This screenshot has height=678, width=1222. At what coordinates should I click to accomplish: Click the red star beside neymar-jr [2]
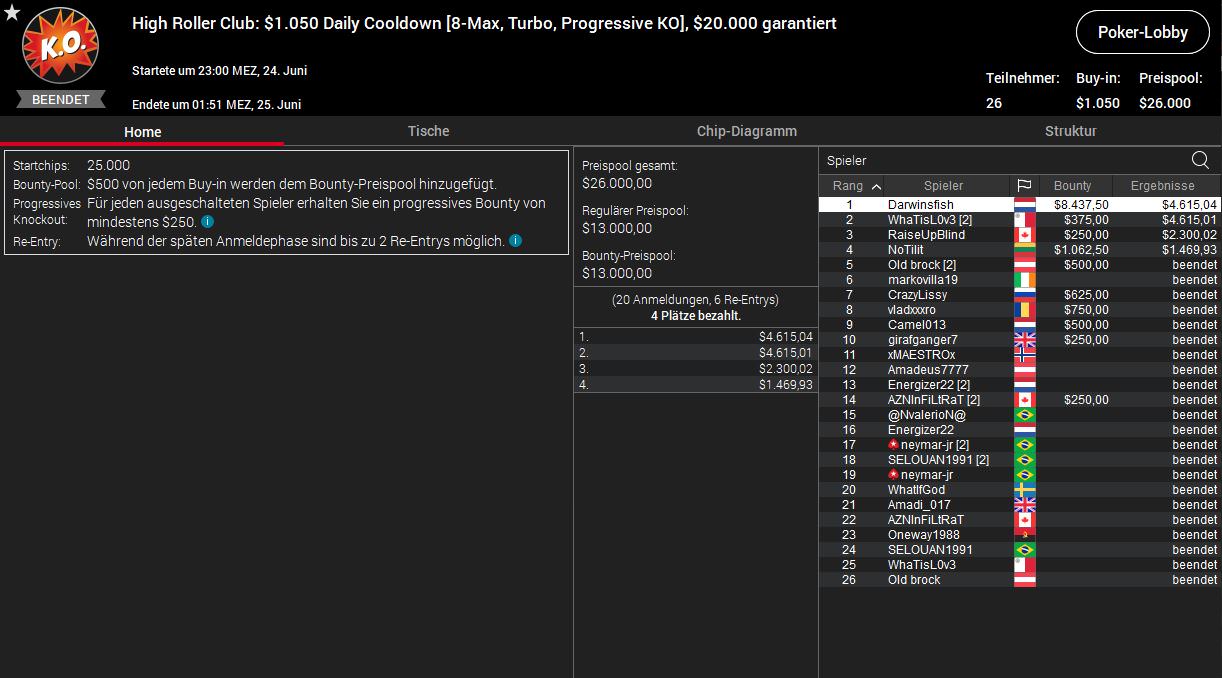[x=893, y=444]
